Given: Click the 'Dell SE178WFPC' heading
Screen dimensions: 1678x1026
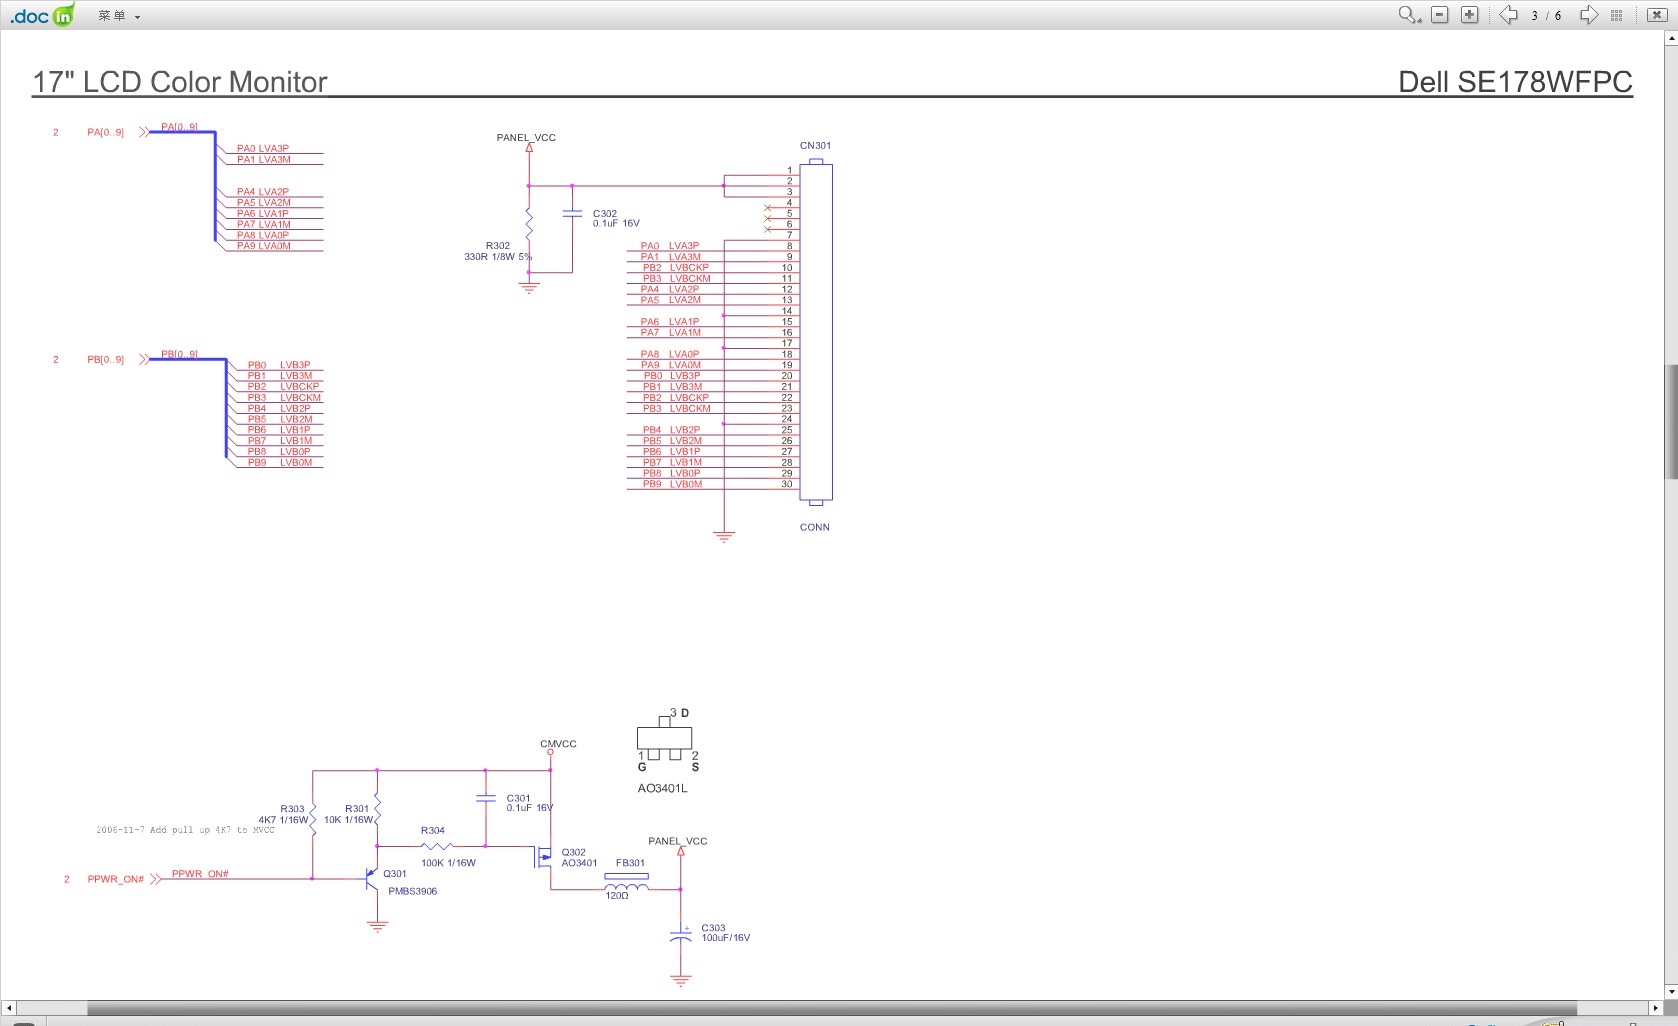Looking at the screenshot, I should pyautogui.click(x=1515, y=82).
